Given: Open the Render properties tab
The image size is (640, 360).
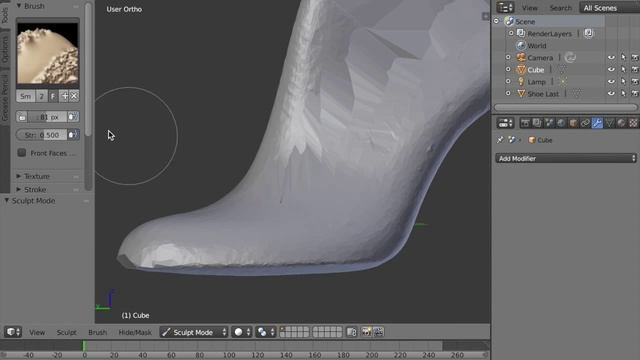Looking at the screenshot, I should pos(525,123).
